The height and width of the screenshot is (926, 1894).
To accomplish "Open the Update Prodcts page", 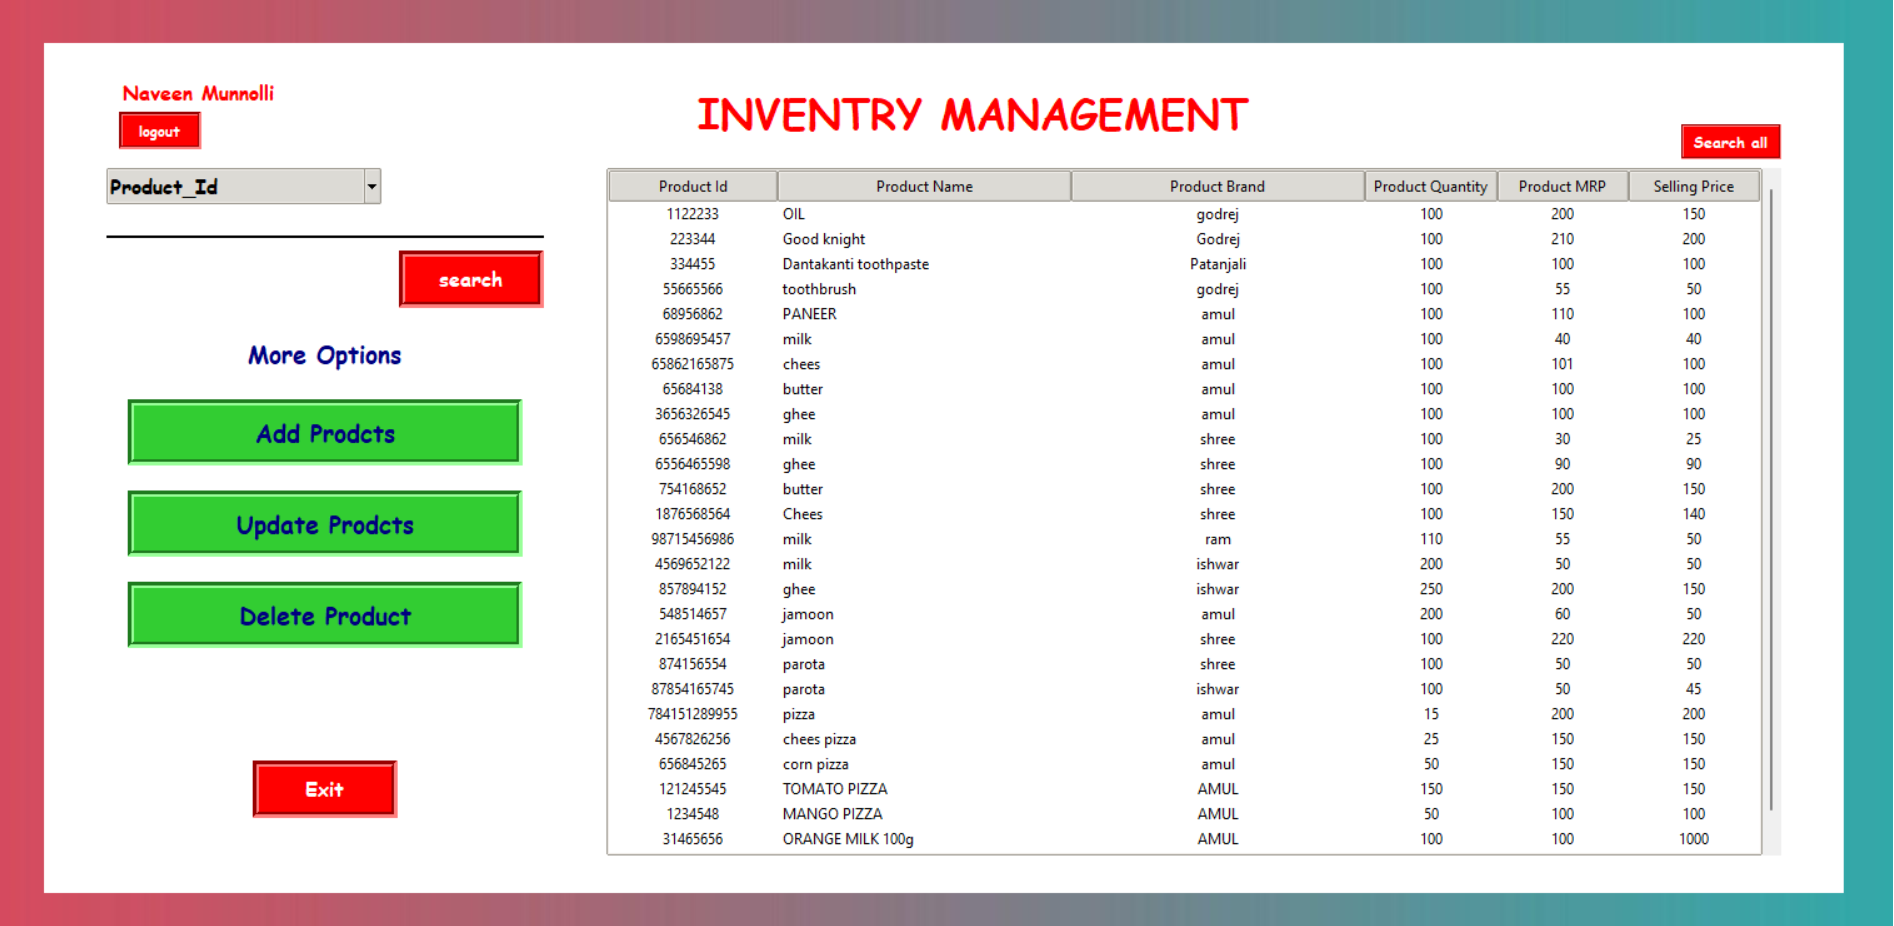I will coord(325,523).
